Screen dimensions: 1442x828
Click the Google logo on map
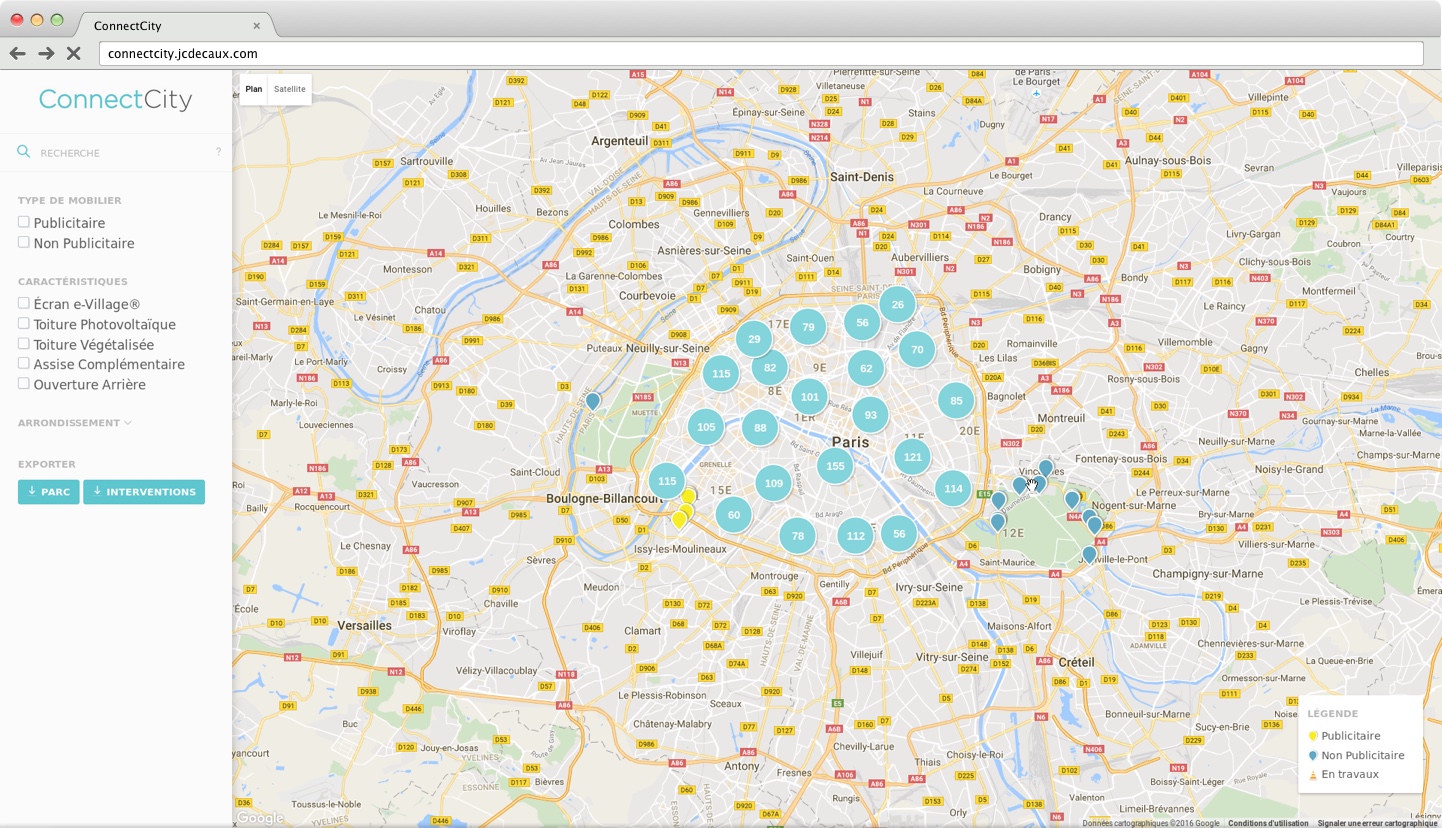pos(261,818)
